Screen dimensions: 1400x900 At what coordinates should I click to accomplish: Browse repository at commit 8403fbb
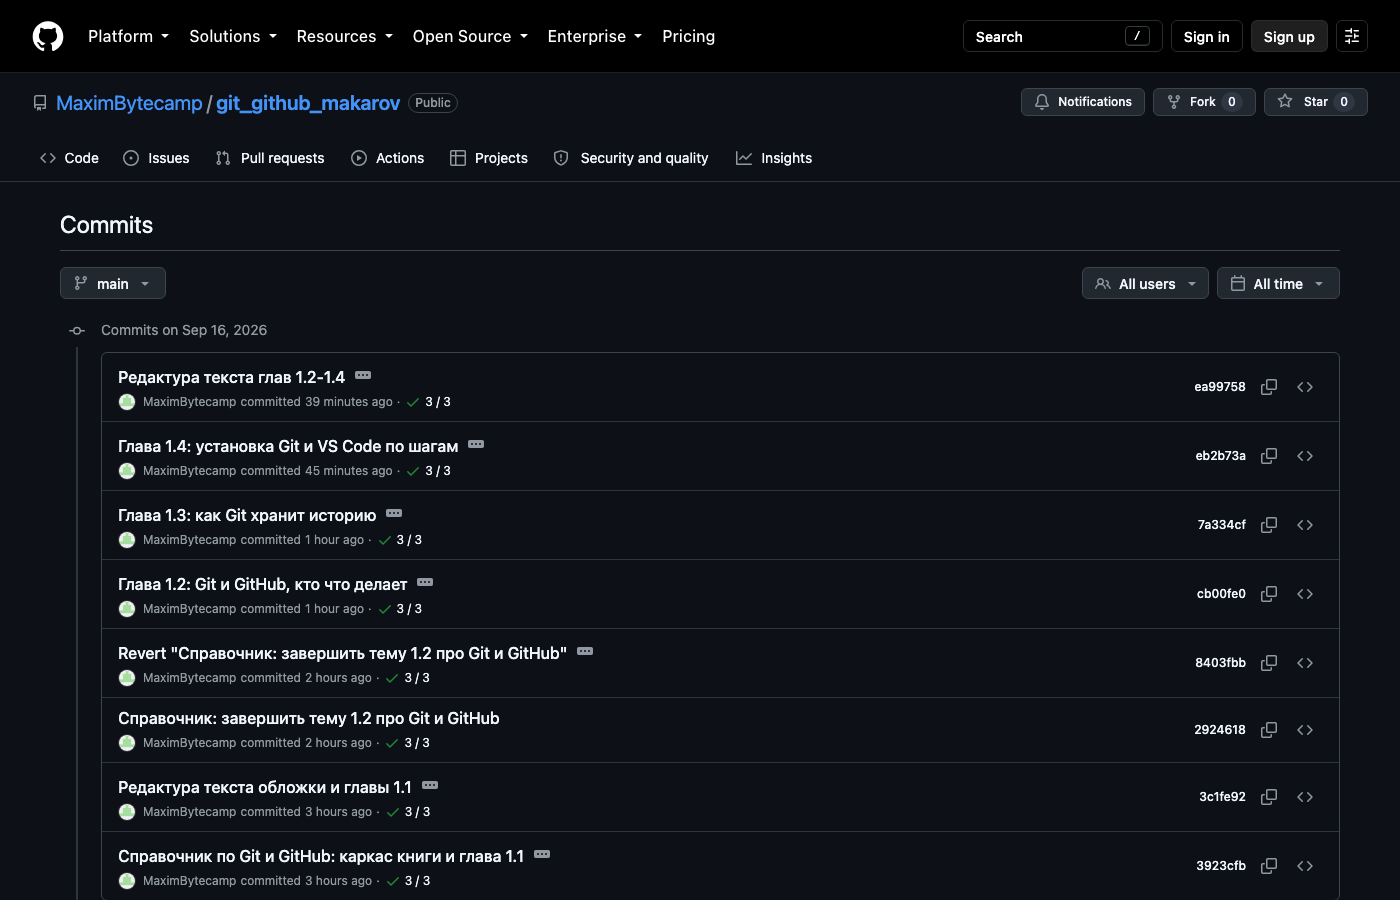click(1305, 663)
